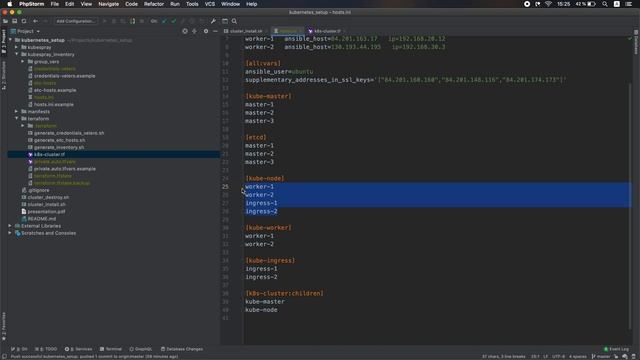640x360 pixels.
Task: Navigate back with the toolbar arrow
Action: coord(36,21)
